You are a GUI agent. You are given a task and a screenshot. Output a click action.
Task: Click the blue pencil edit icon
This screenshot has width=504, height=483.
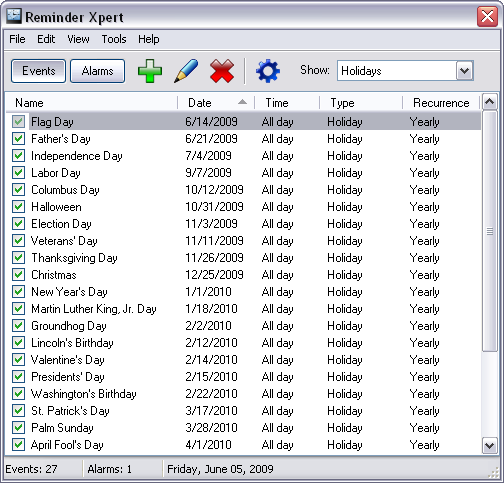(x=186, y=71)
